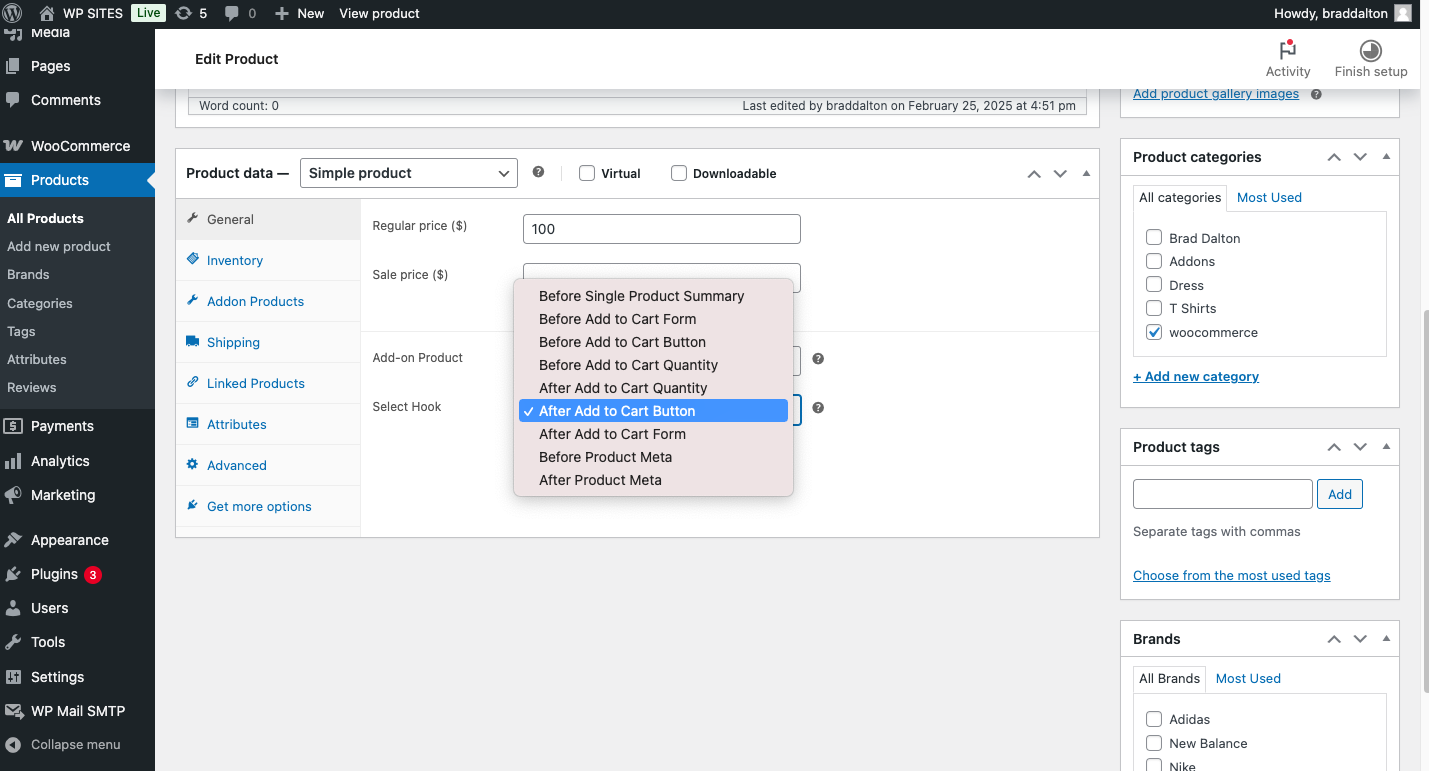Tick the Downloadable checkbox
This screenshot has height=771, width=1429.
click(679, 173)
